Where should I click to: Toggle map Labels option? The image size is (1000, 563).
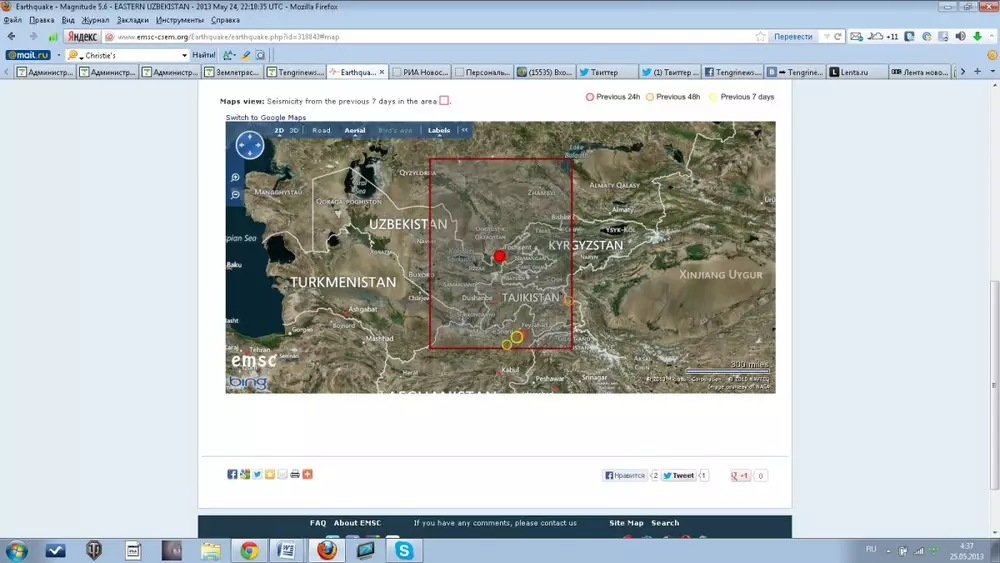tap(439, 130)
